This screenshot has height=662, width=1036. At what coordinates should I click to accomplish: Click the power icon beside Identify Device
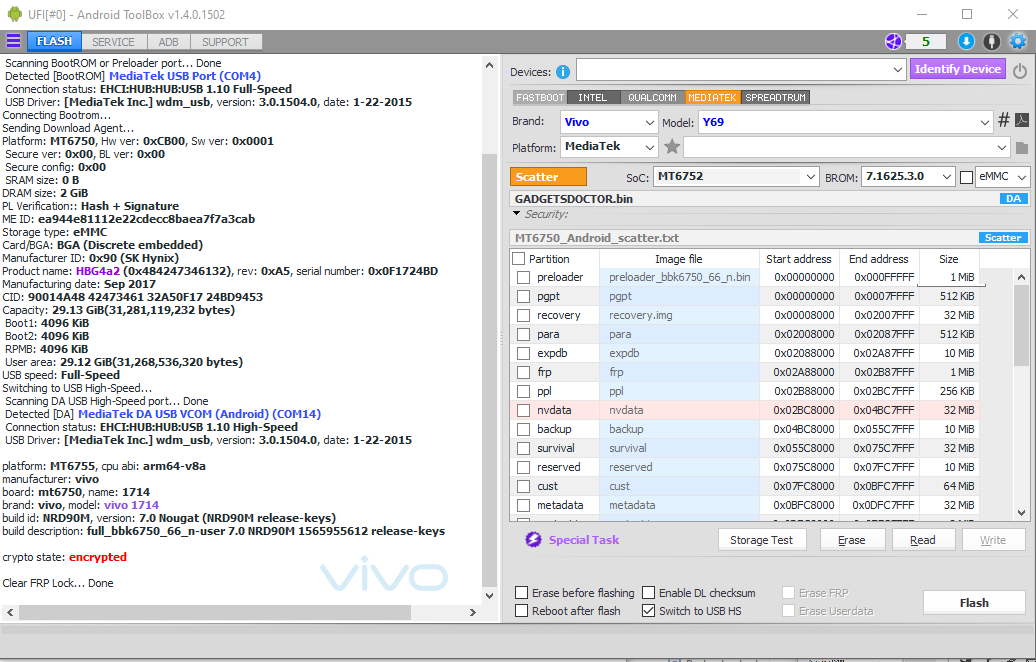pyautogui.click(x=1020, y=71)
